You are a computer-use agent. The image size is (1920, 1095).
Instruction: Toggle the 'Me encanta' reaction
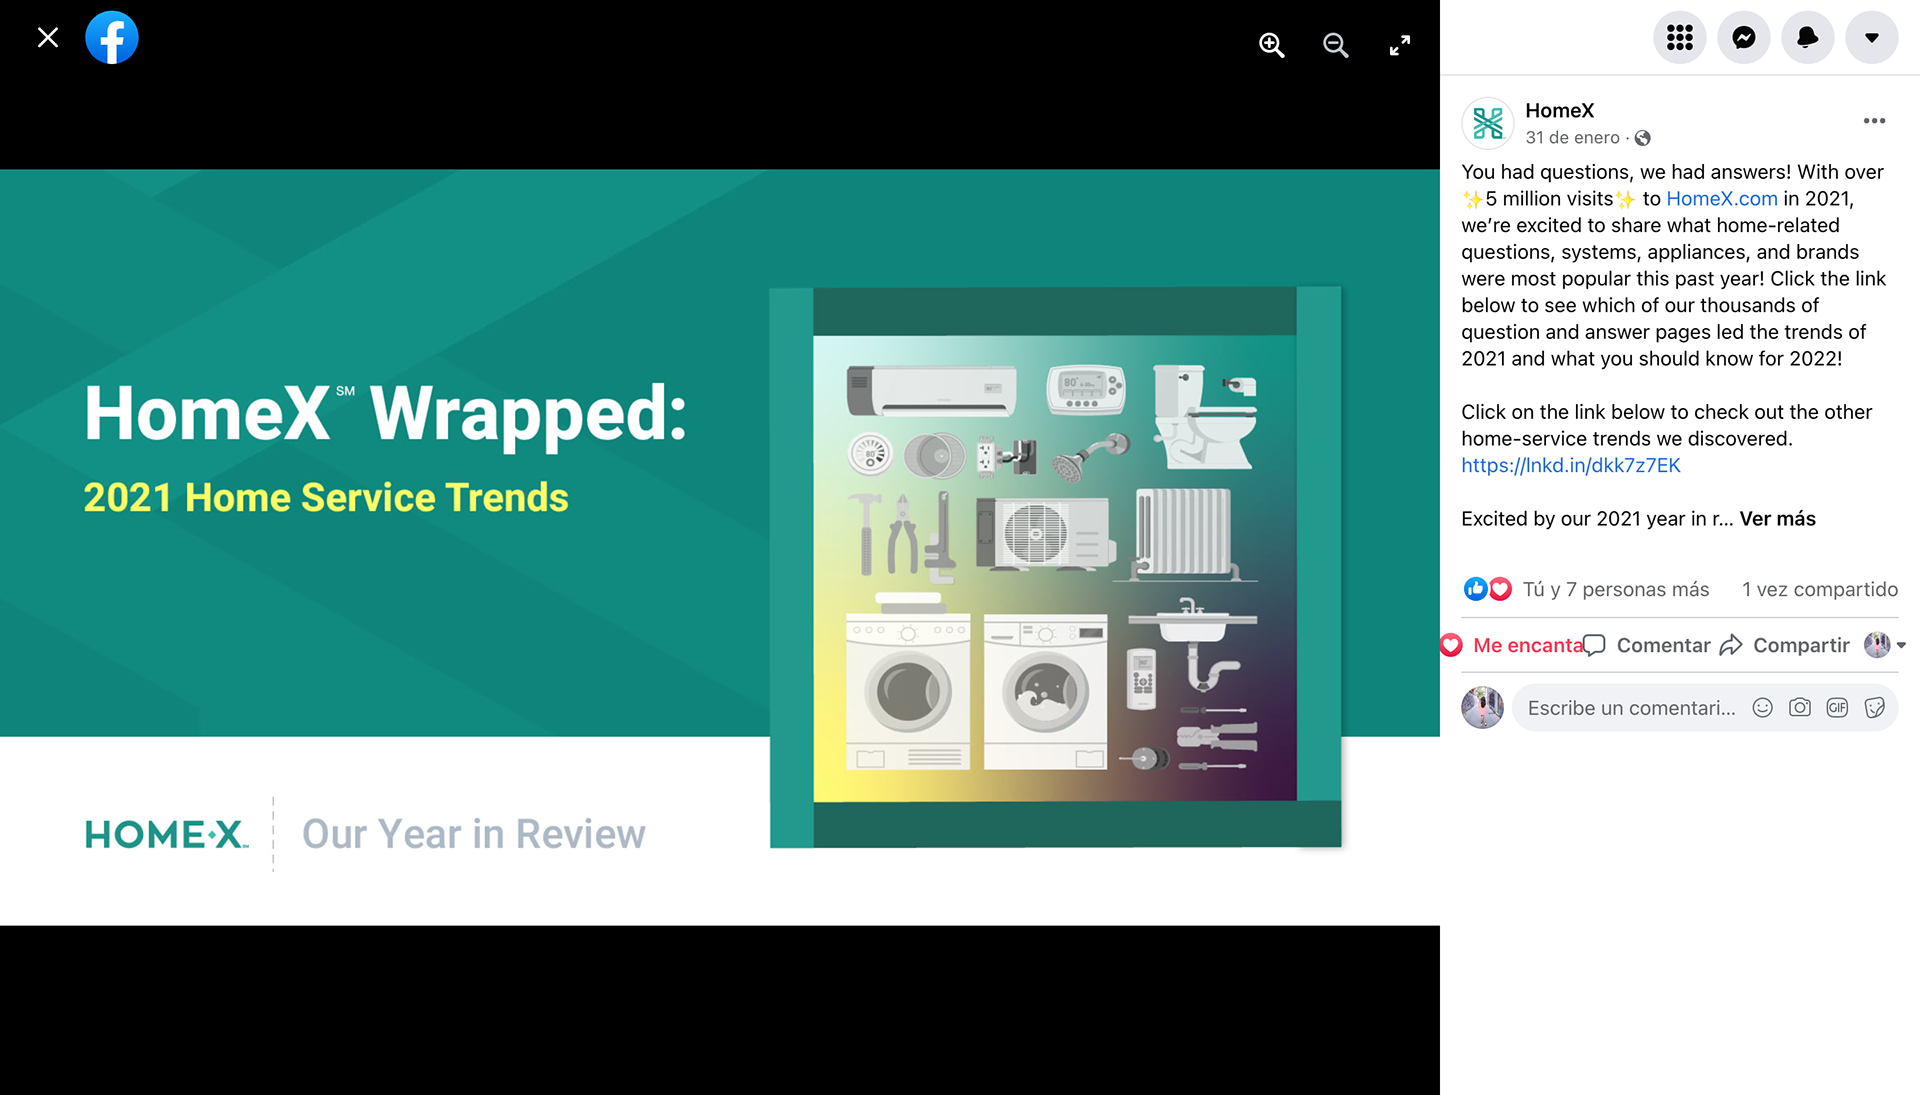tap(1513, 646)
